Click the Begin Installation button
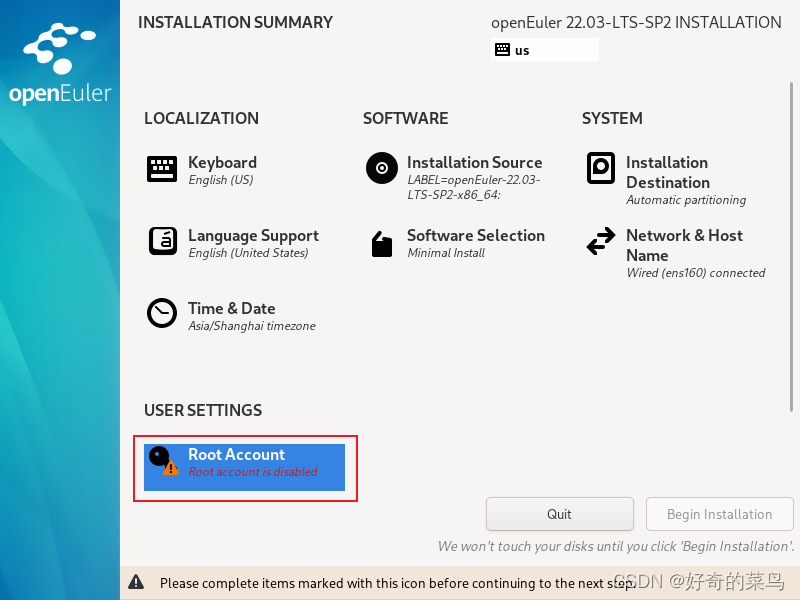Screen dimensions: 800x600 719,514
